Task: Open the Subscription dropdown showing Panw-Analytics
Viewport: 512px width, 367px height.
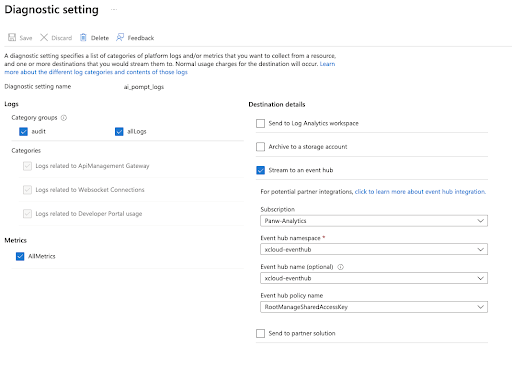Action: (x=374, y=221)
